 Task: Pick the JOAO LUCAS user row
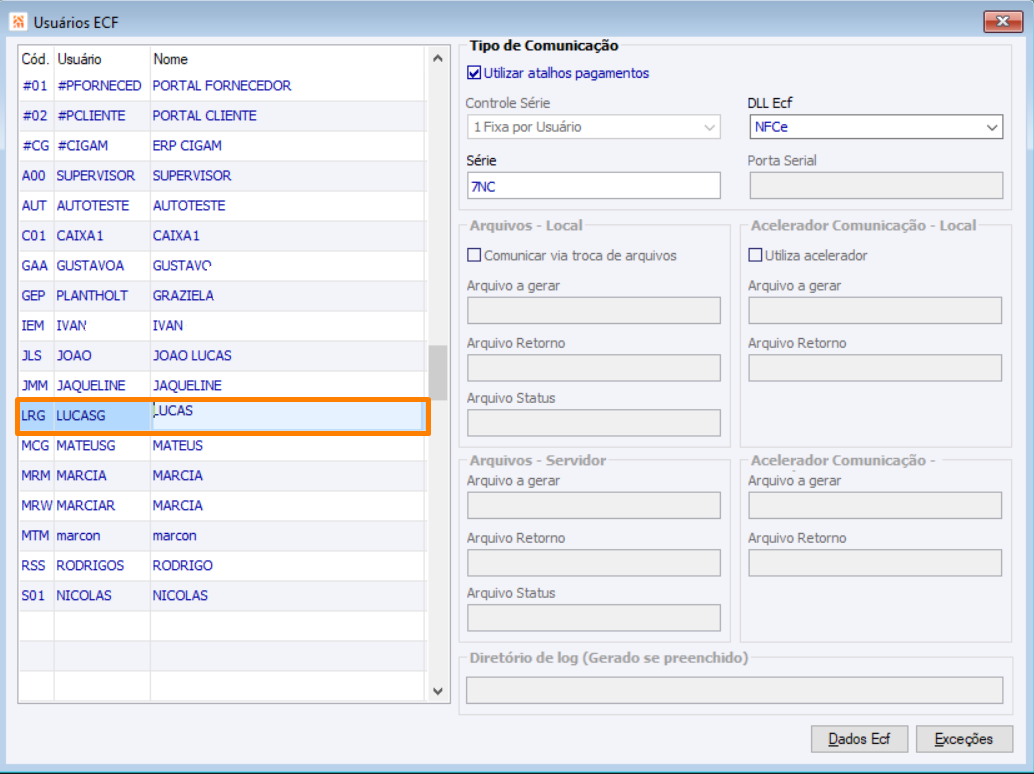[x=192, y=356]
